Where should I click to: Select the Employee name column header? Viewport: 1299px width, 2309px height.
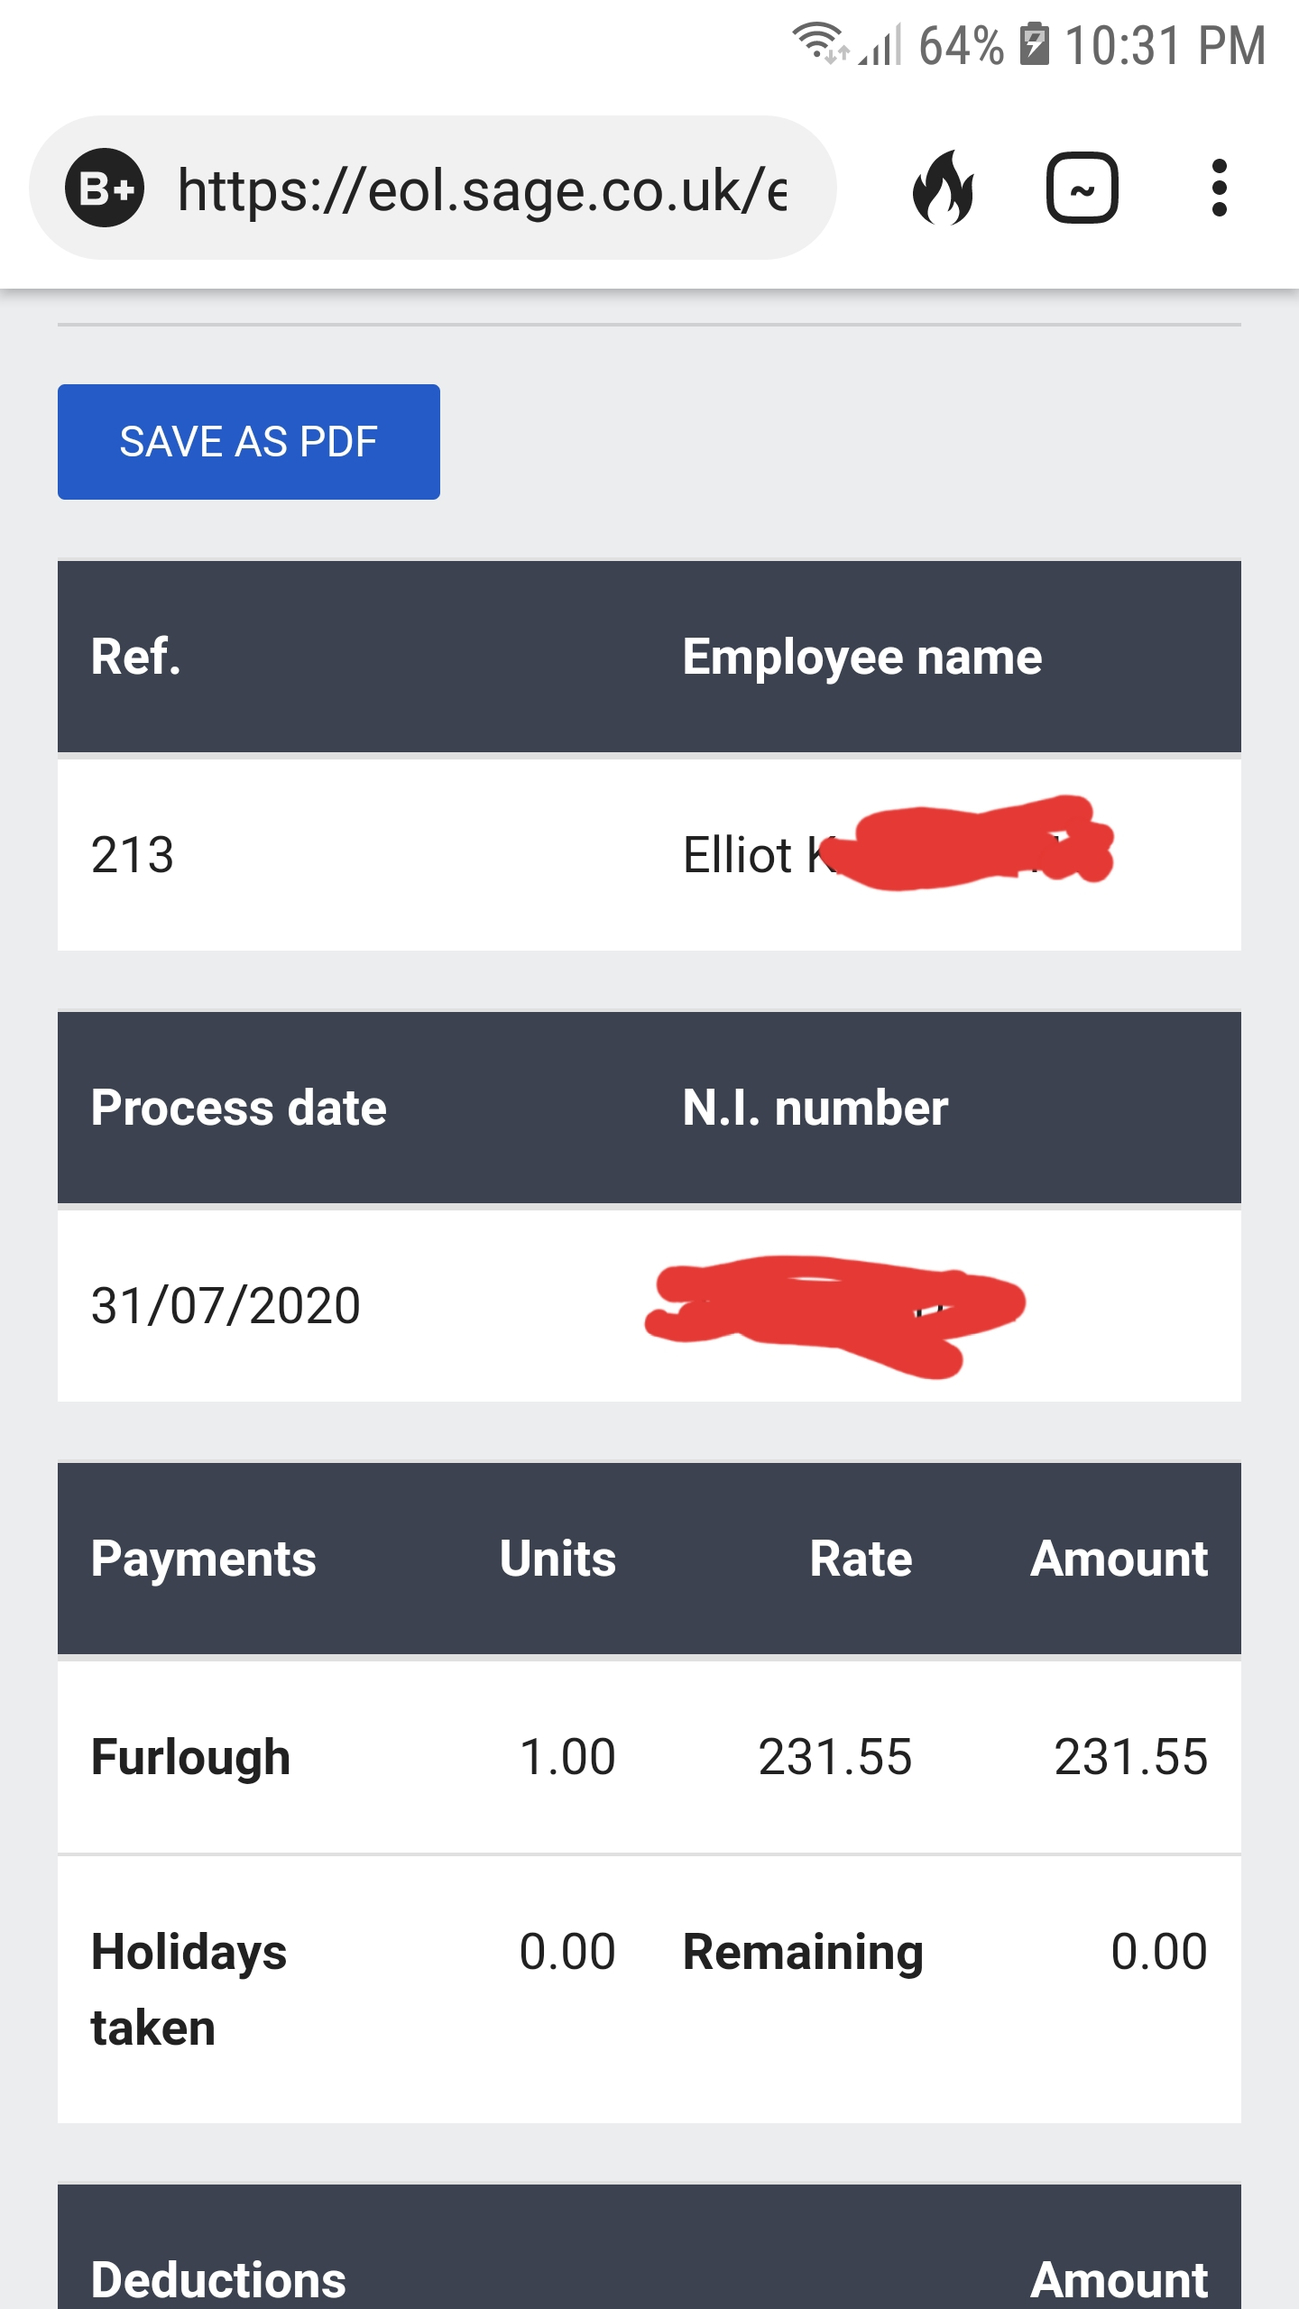click(x=862, y=657)
